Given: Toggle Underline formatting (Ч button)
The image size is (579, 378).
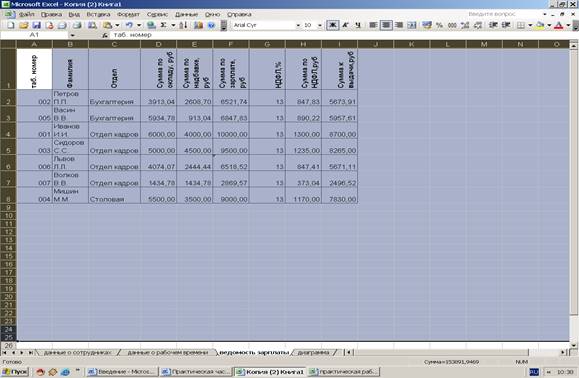Looking at the screenshot, I should pyautogui.click(x=358, y=25).
